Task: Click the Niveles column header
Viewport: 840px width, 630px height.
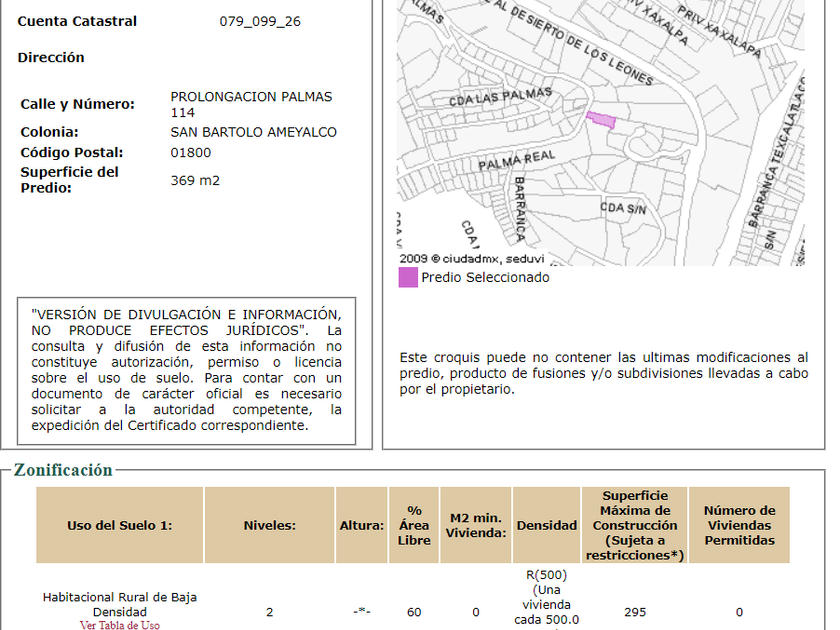Action: pyautogui.click(x=269, y=525)
